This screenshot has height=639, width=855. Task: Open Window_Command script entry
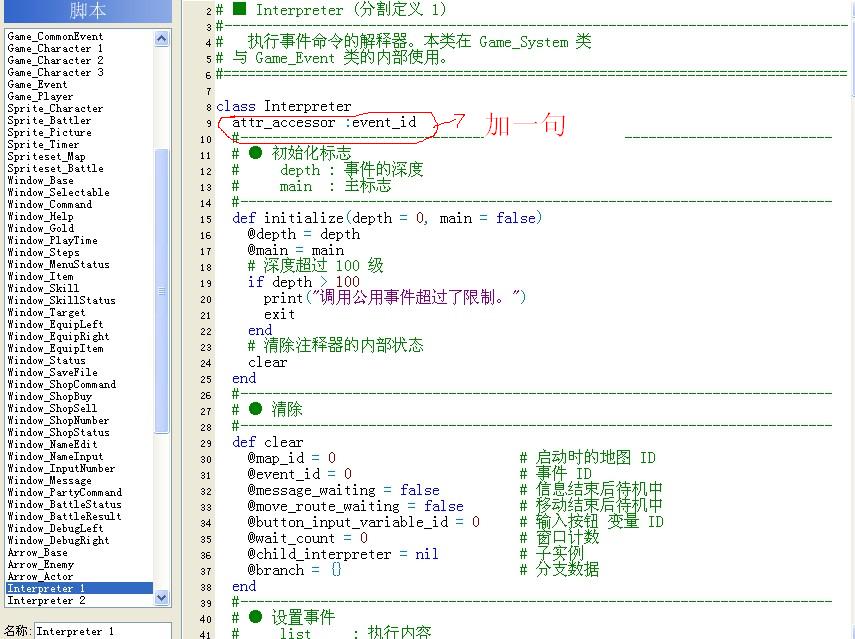pos(50,204)
